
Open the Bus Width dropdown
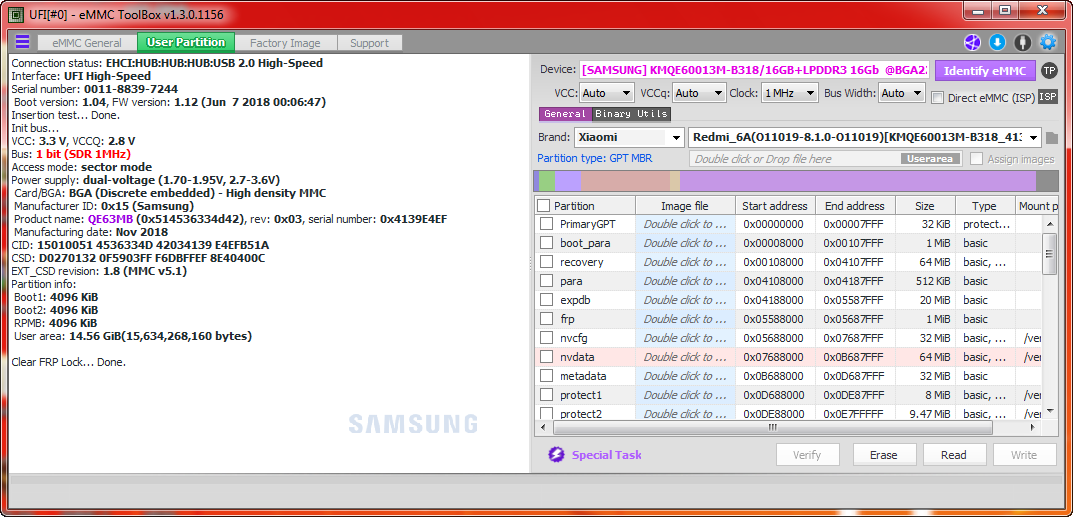pyautogui.click(x=902, y=93)
